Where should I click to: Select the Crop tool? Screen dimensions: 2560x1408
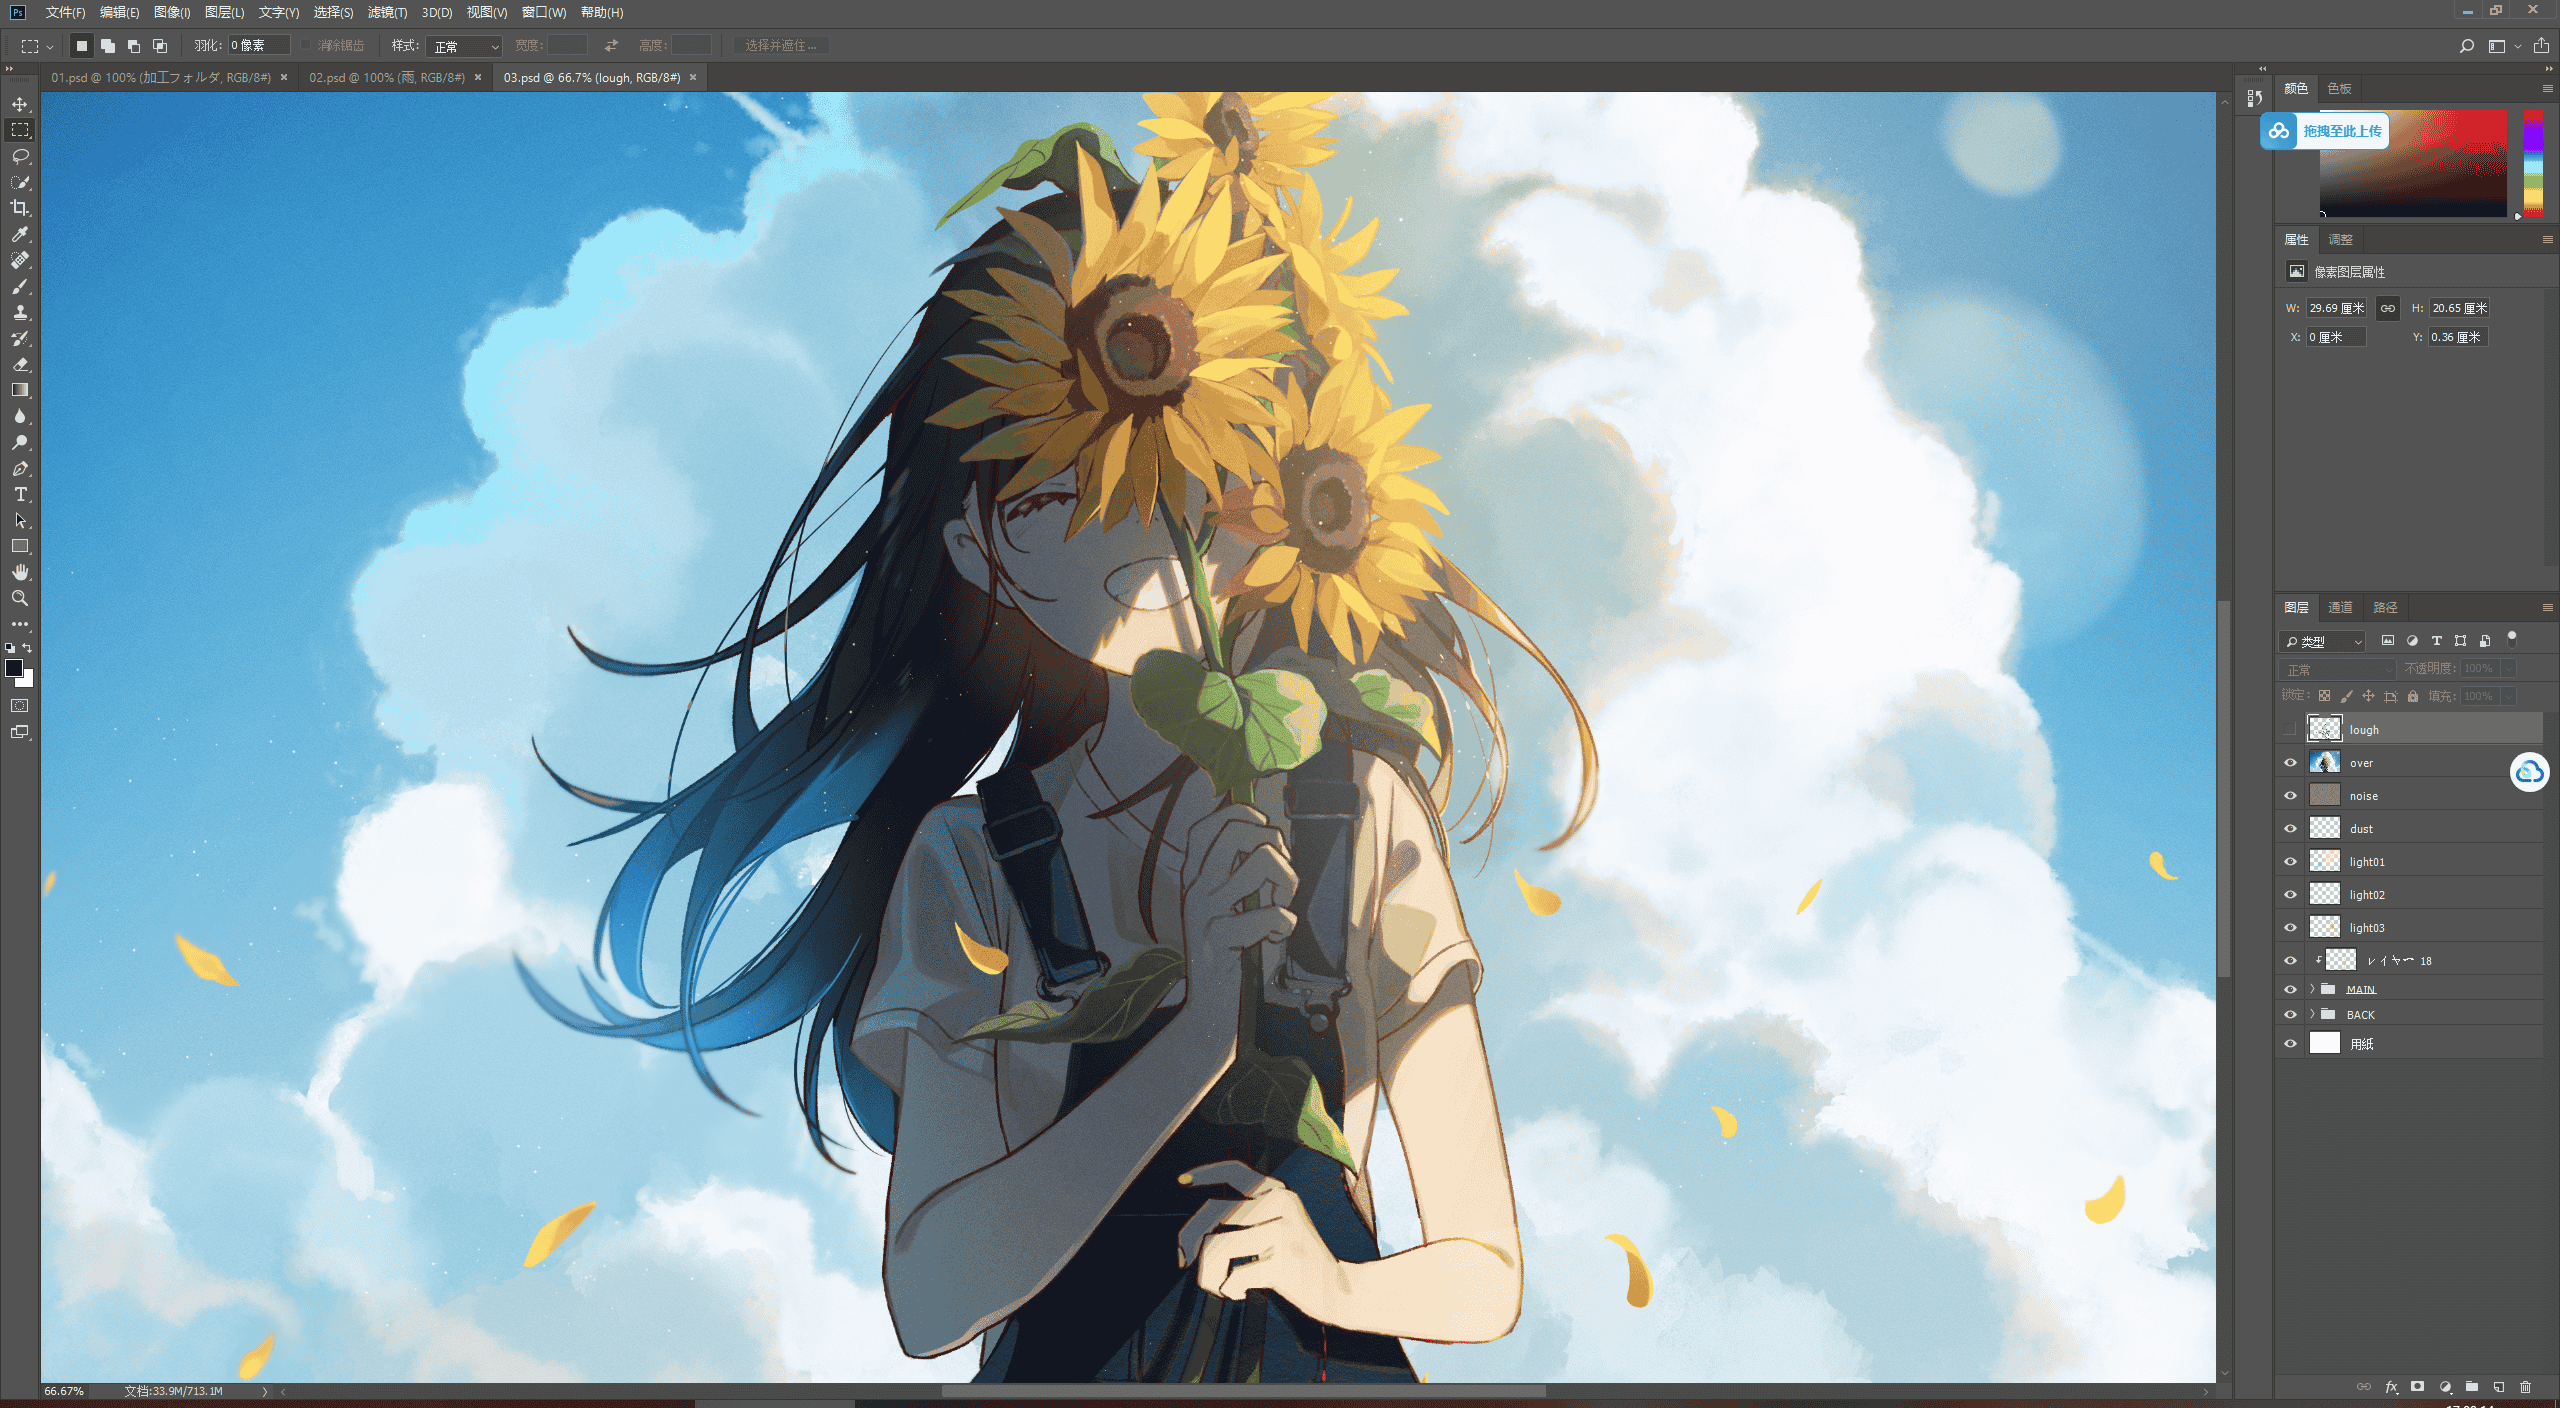click(20, 208)
